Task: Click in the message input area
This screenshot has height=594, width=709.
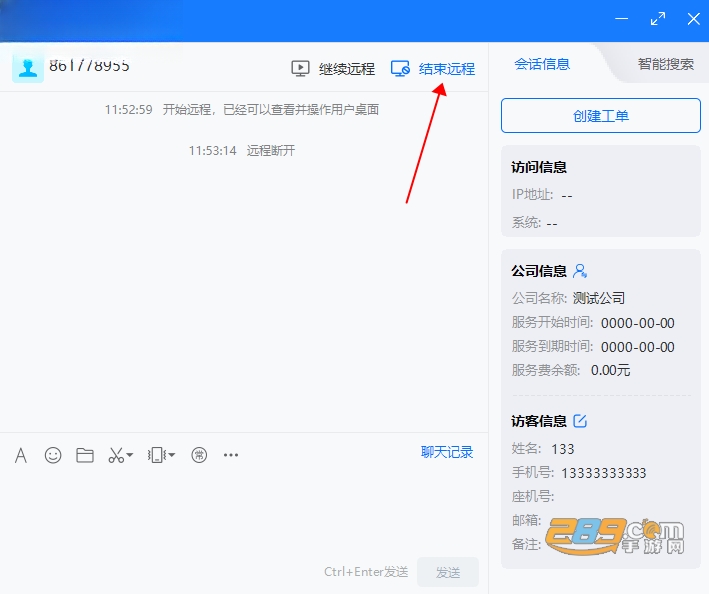Action: pos(244,513)
